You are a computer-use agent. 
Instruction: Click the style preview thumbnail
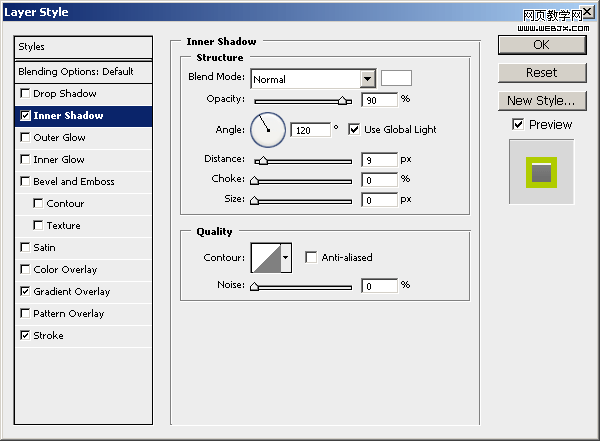coord(541,172)
